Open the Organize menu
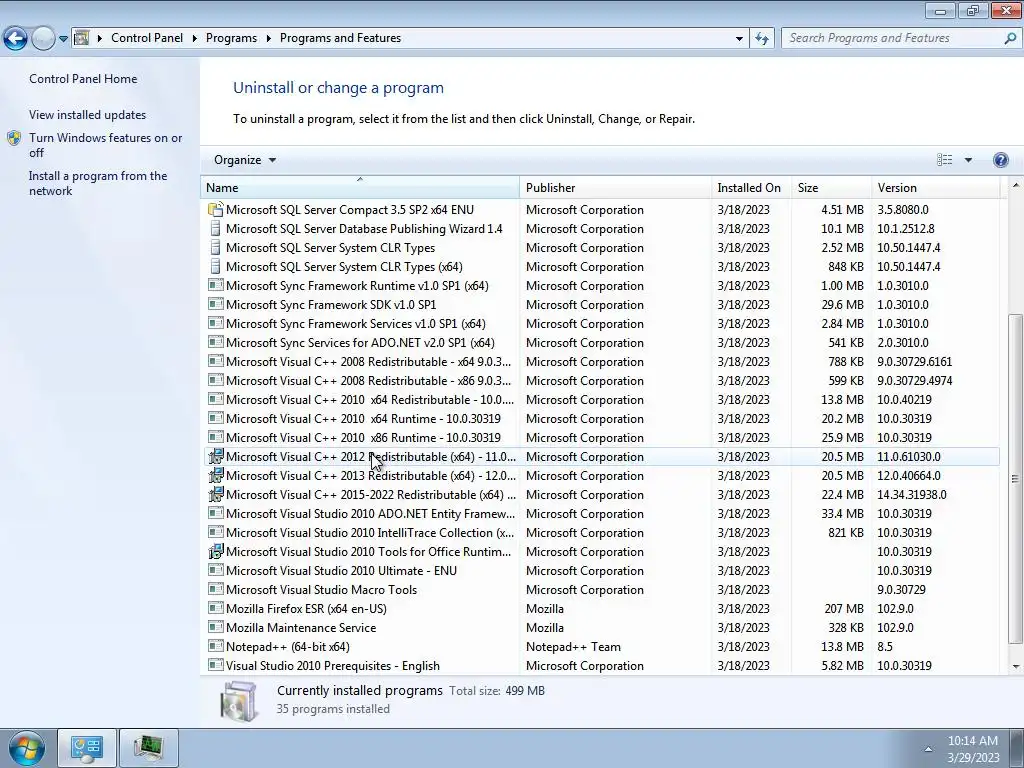The height and width of the screenshot is (768, 1024). click(x=245, y=160)
